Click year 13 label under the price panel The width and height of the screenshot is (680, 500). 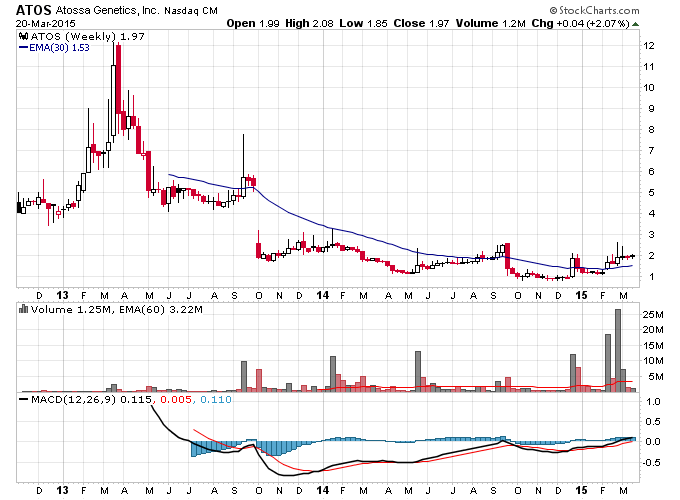[63, 295]
